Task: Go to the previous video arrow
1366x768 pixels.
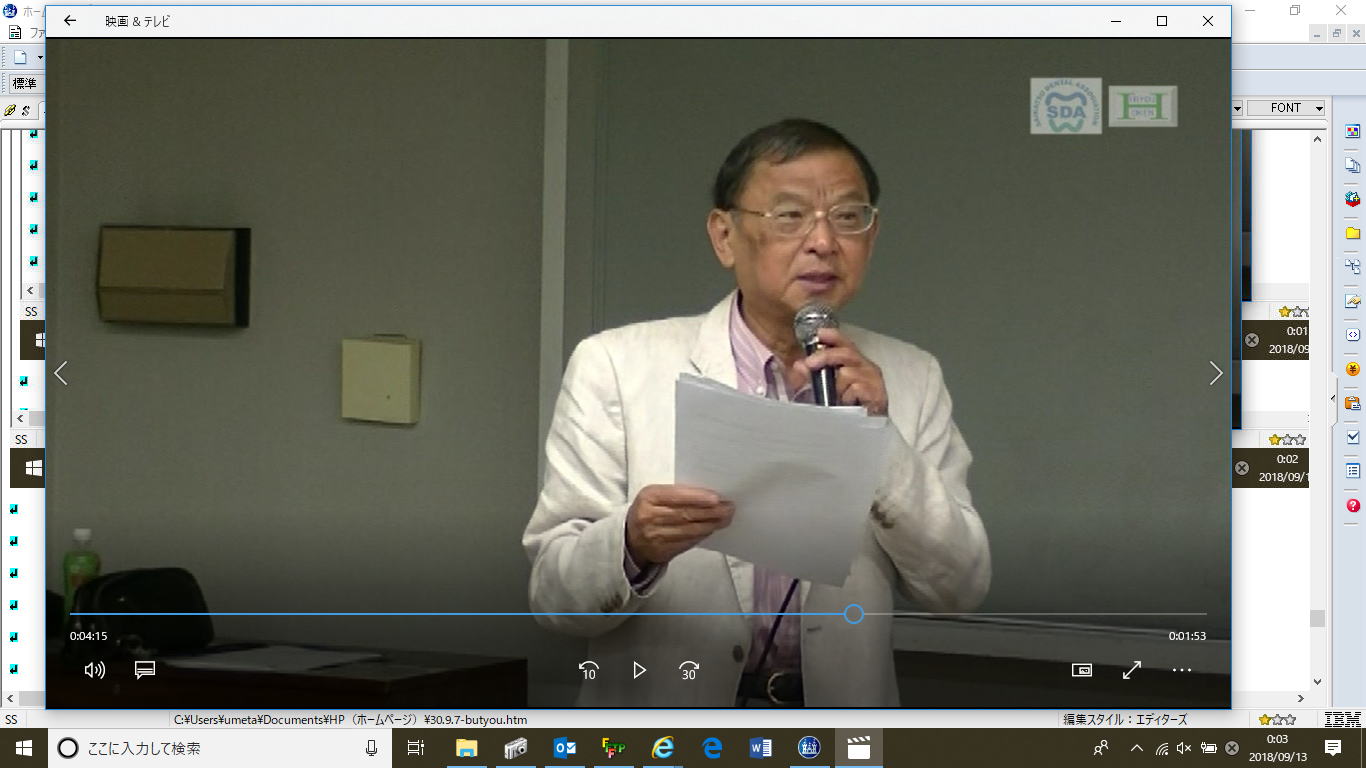Action: 61,373
